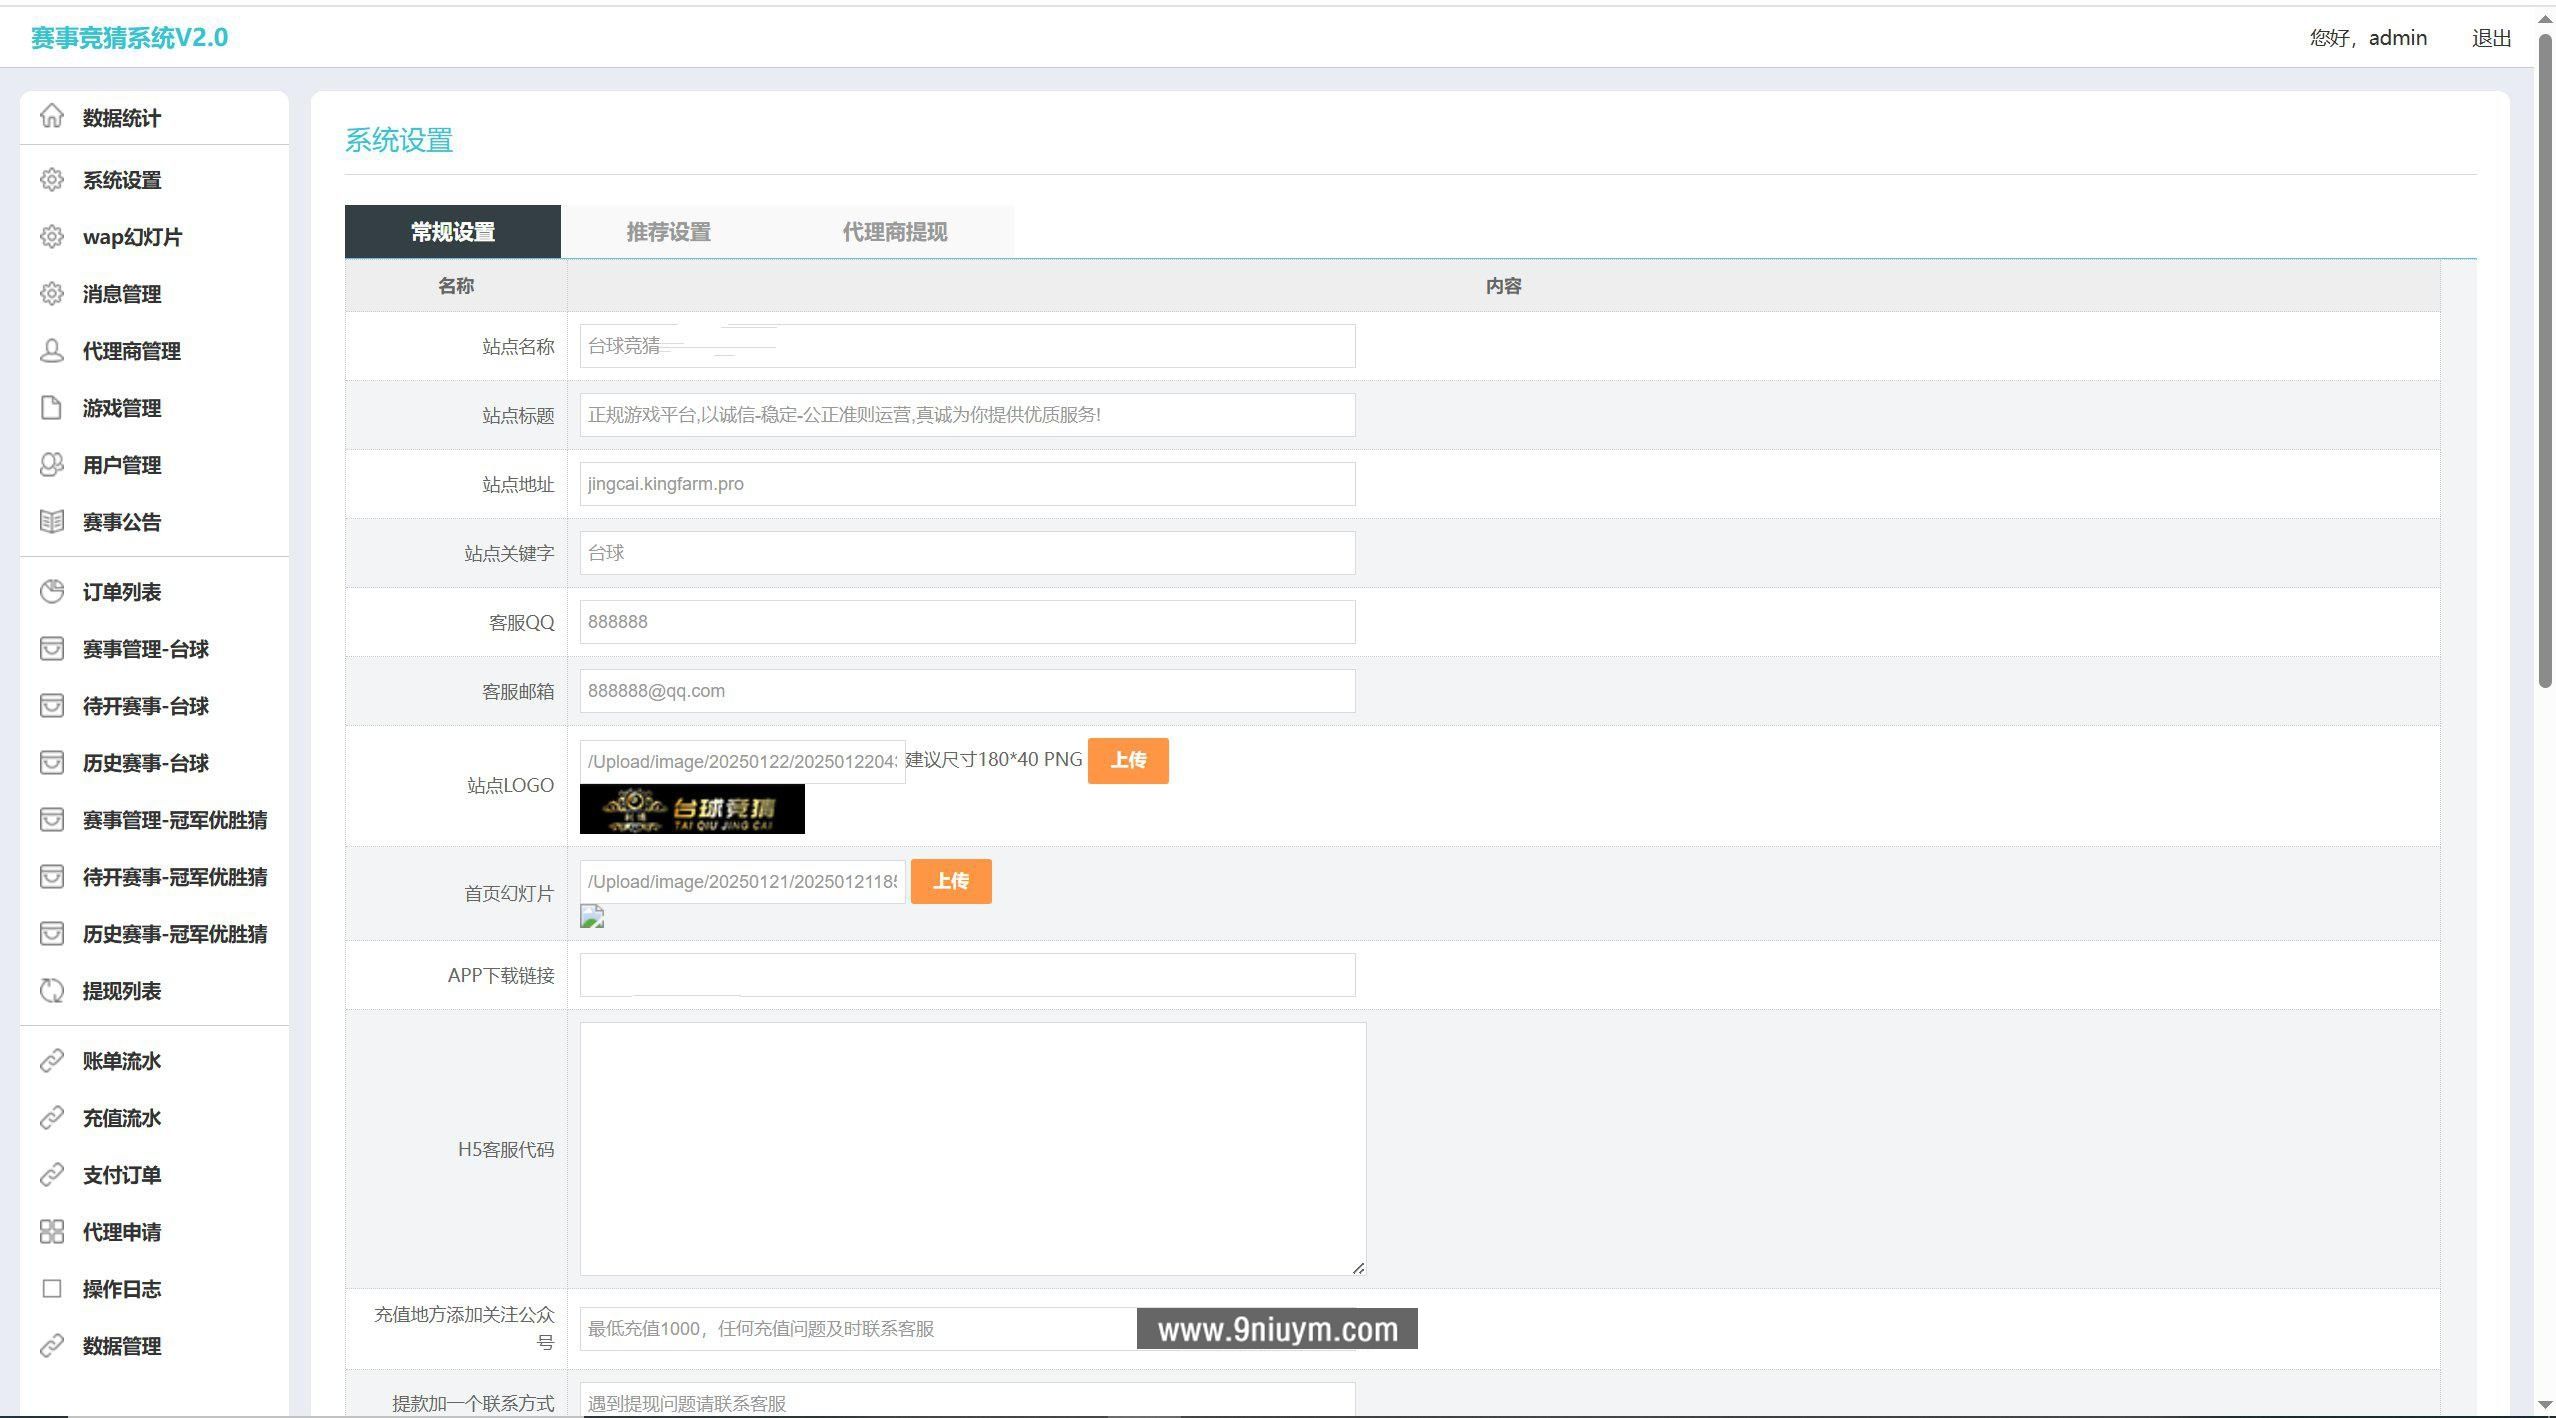The height and width of the screenshot is (1418, 2556).
Task: Click the 站点关键字 input field
Action: click(968, 553)
